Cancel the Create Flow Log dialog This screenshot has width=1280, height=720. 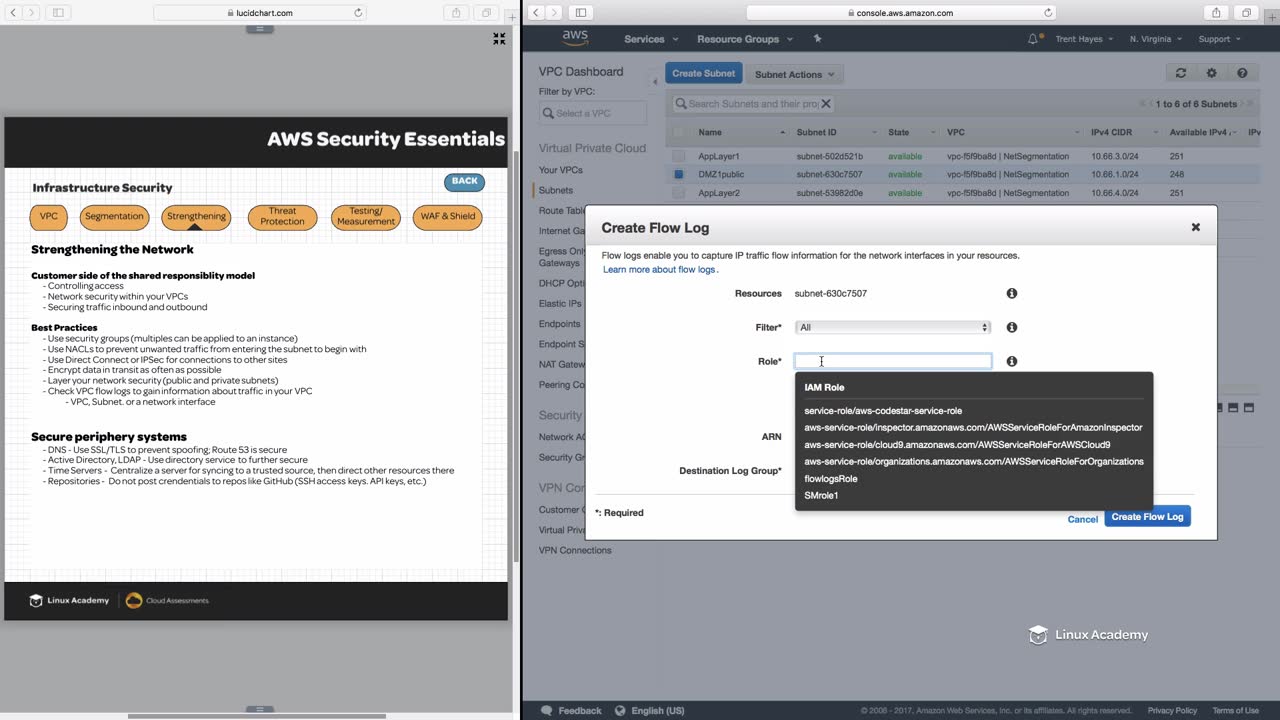[1082, 519]
